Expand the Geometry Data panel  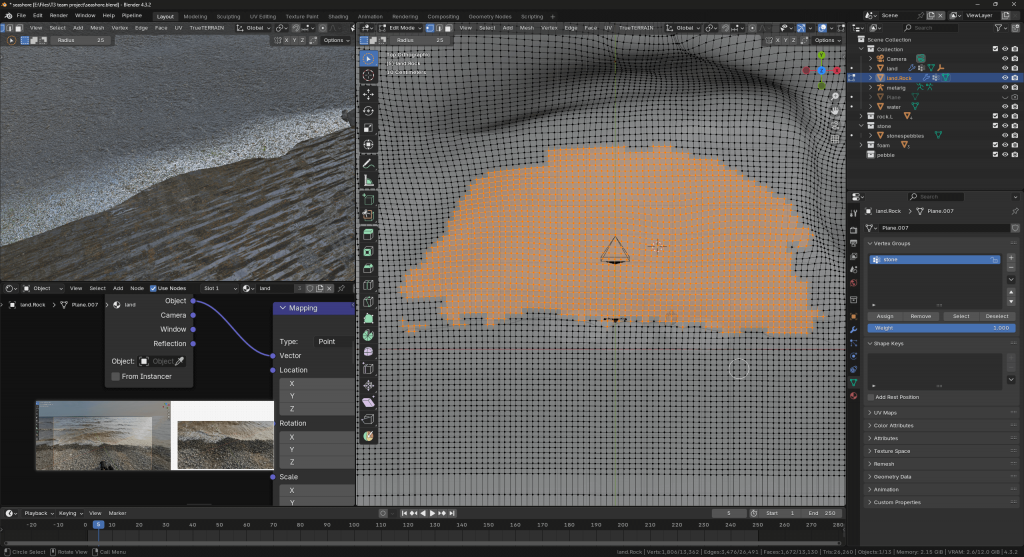tap(891, 476)
